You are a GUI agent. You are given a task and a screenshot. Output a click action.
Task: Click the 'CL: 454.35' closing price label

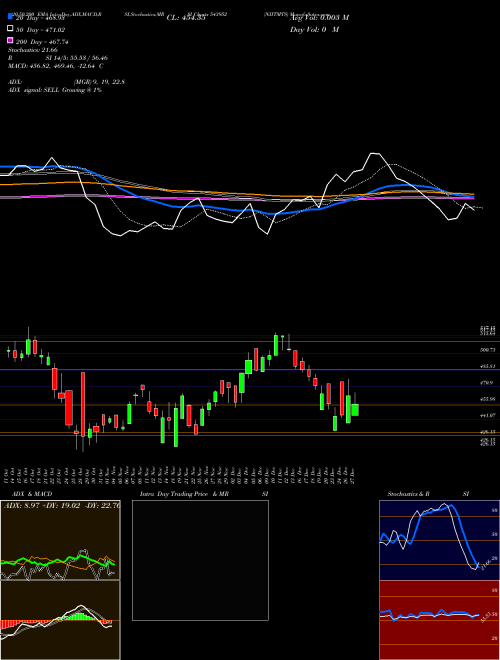coord(186,18)
